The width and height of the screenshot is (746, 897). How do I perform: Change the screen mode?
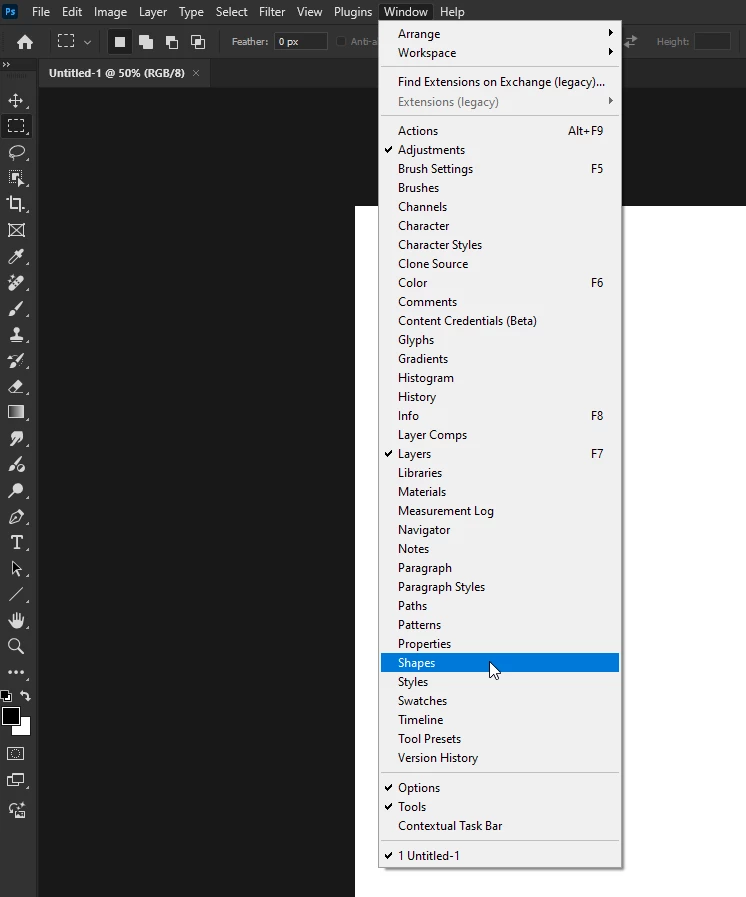coord(16,780)
